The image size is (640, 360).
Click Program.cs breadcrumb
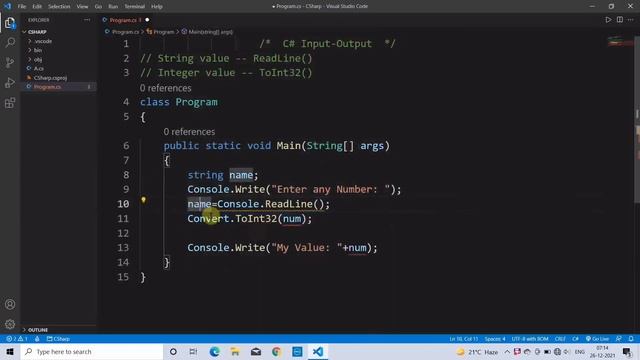(125, 32)
